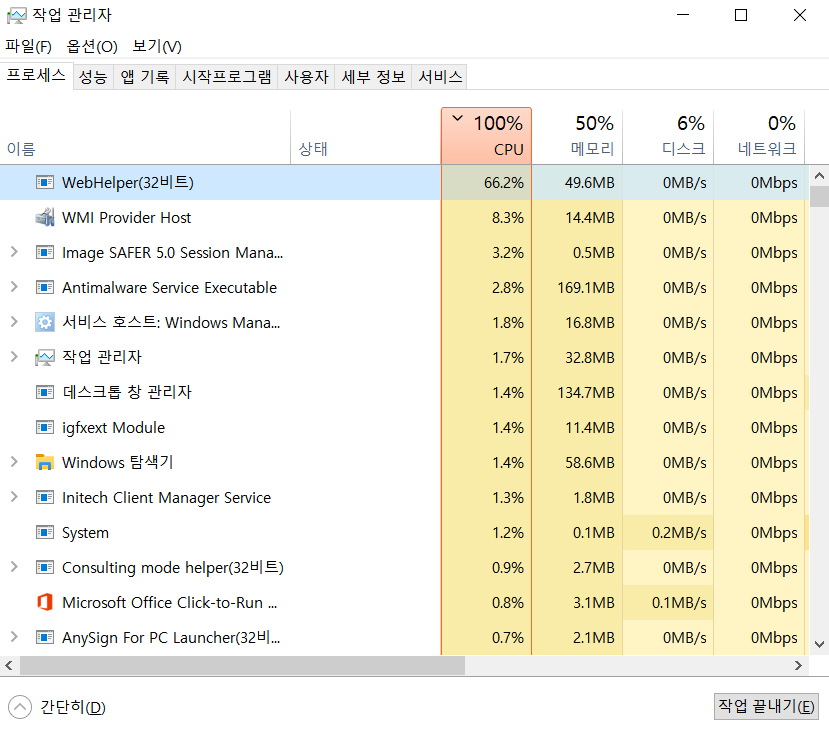Select the 데스크톱 창 관리자 process name
This screenshot has height=736, width=829.
tap(127, 392)
